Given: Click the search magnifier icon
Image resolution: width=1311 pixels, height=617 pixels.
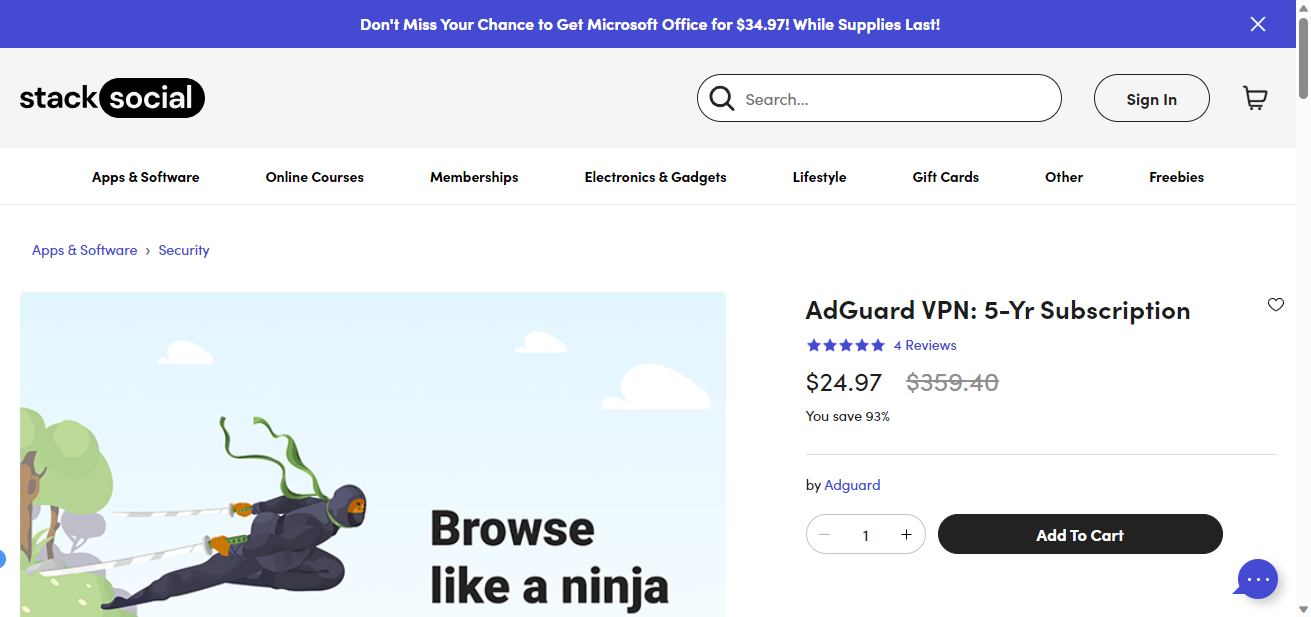Looking at the screenshot, I should pyautogui.click(x=721, y=98).
